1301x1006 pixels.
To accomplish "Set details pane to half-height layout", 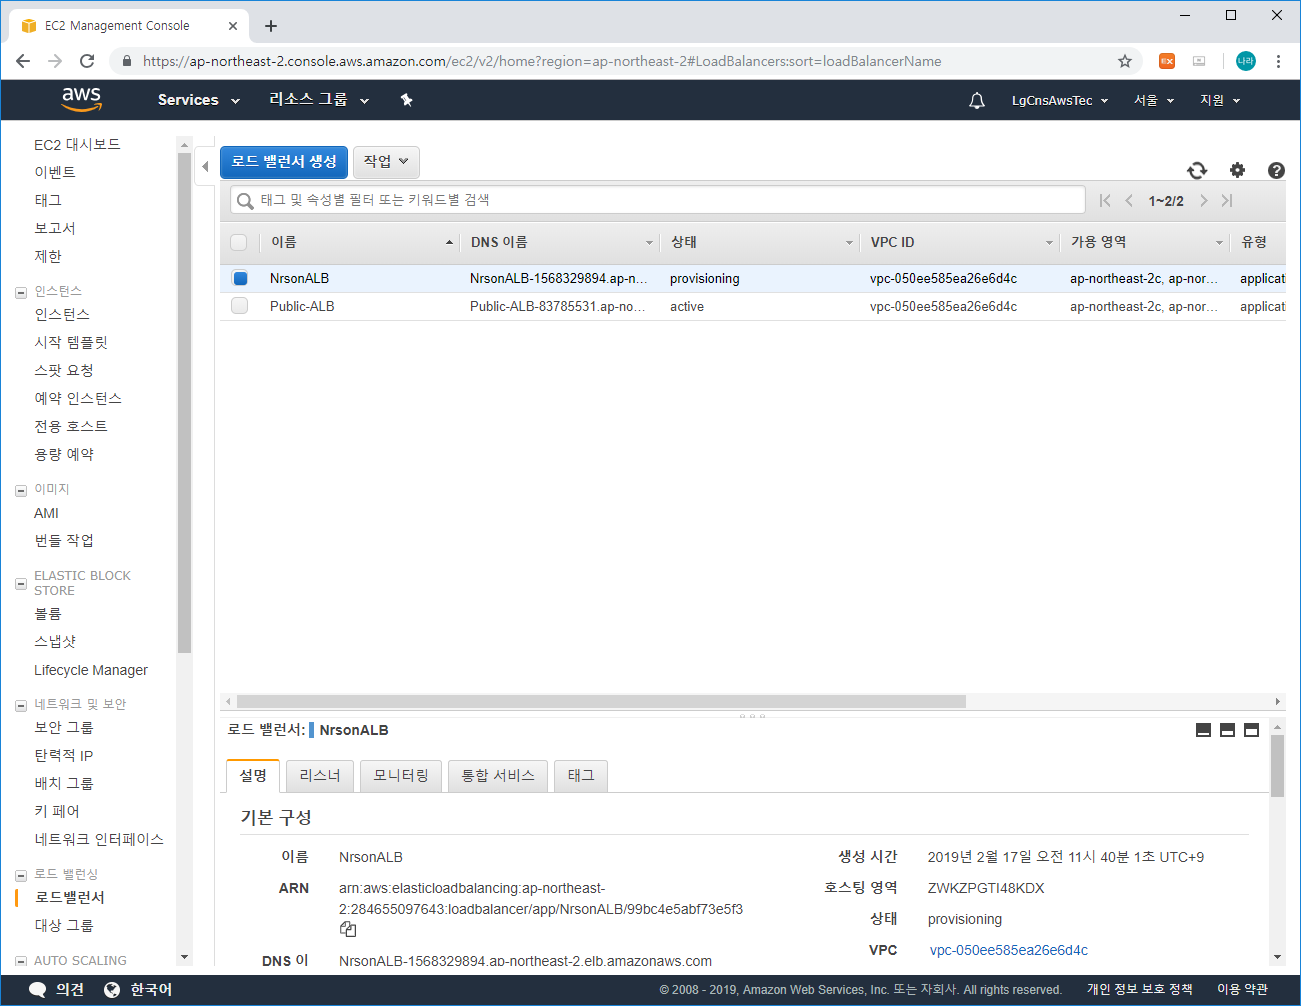I will [x=1228, y=730].
